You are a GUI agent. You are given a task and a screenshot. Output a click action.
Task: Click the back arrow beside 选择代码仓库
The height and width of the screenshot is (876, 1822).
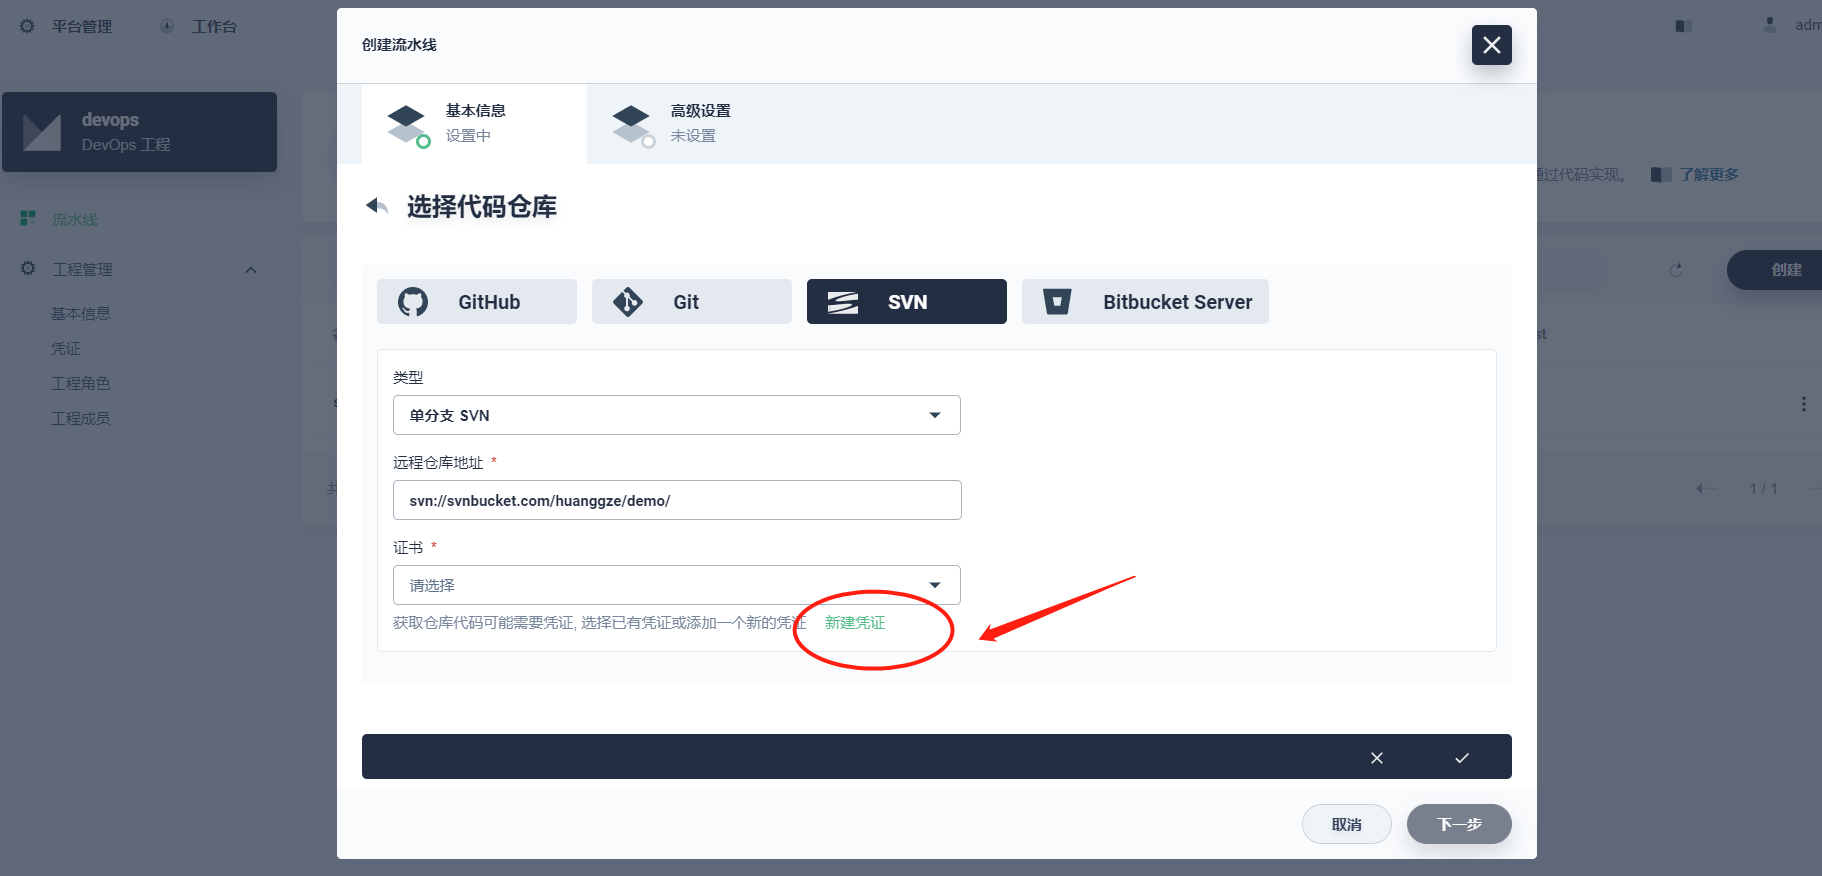click(377, 206)
